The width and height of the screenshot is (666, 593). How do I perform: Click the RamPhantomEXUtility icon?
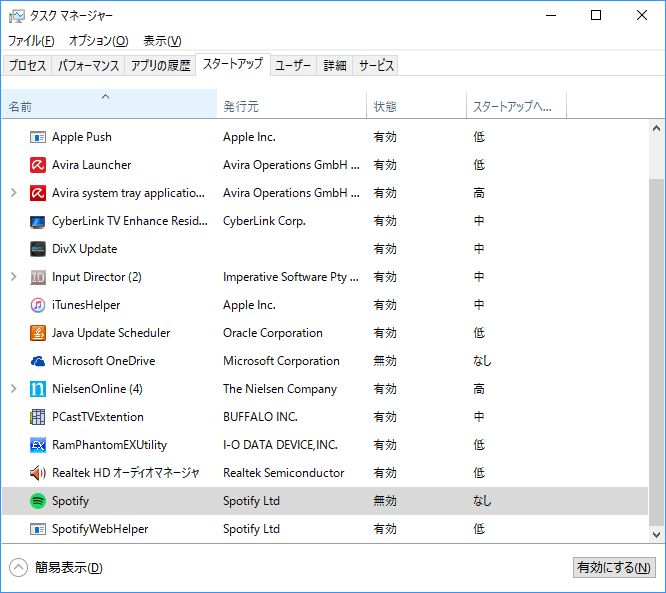tap(38, 445)
